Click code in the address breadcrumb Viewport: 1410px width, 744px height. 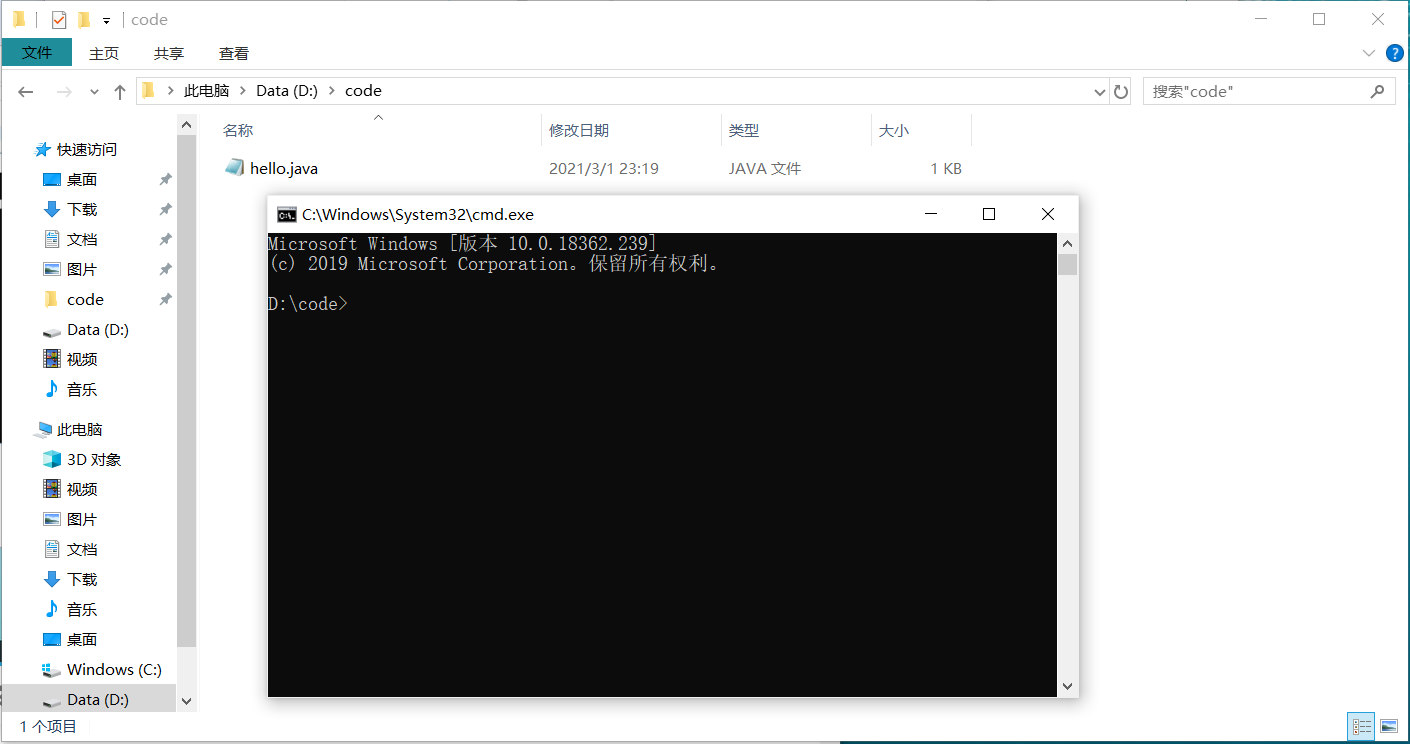click(363, 90)
